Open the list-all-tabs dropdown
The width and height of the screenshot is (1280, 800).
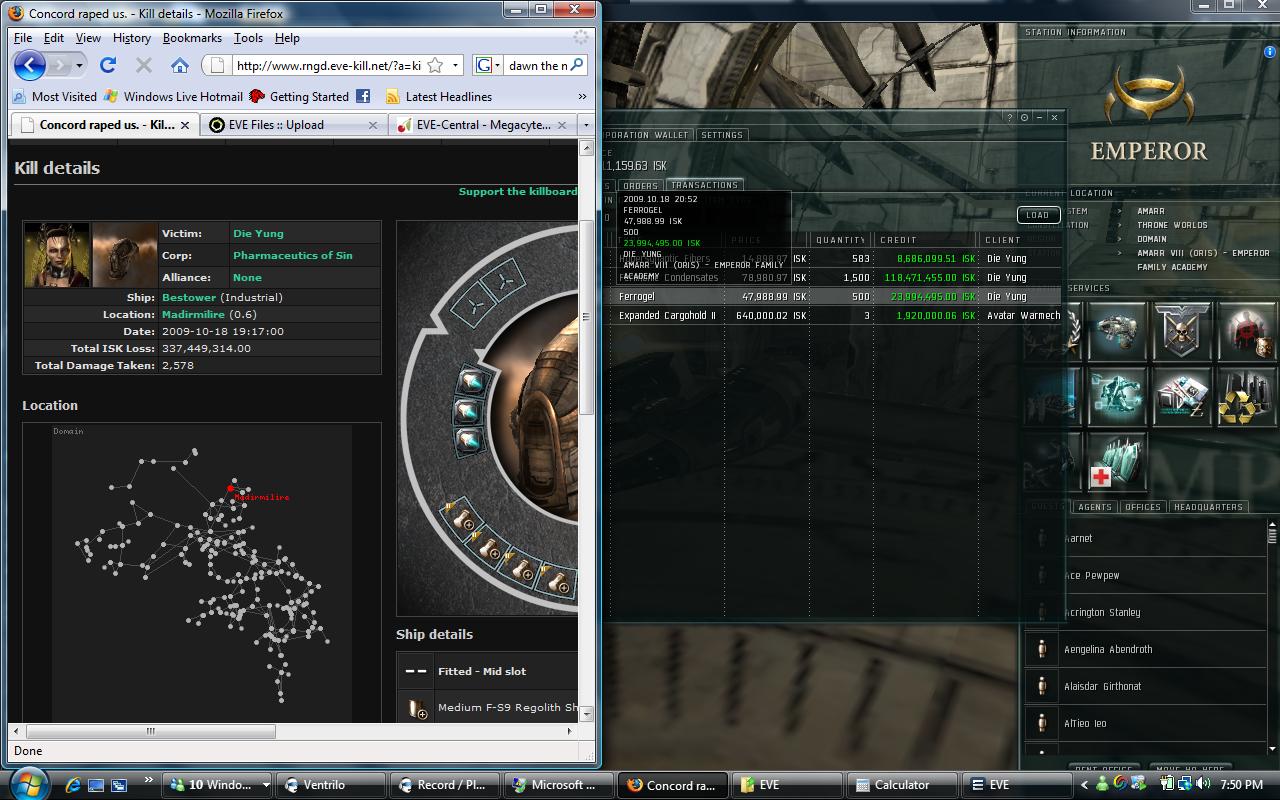point(586,125)
